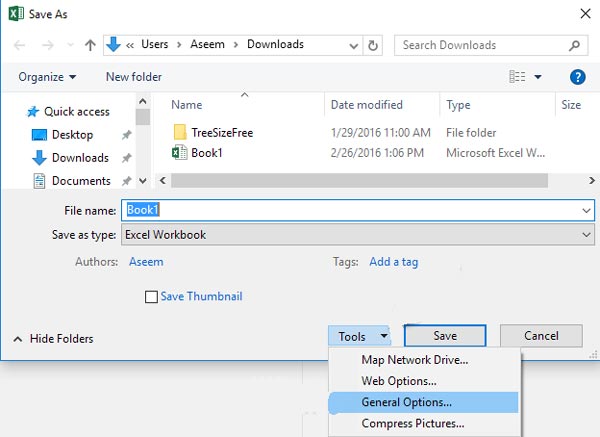
Task: Select the Book1 Excel file
Action: coord(207,153)
